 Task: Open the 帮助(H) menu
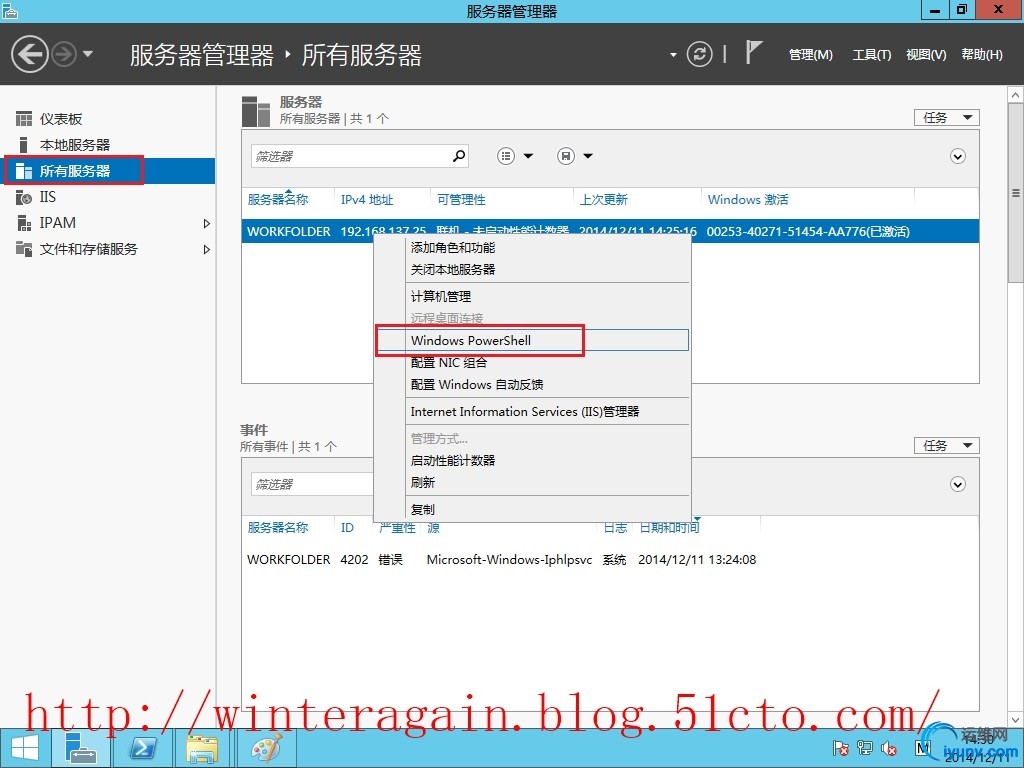pyautogui.click(x=982, y=55)
